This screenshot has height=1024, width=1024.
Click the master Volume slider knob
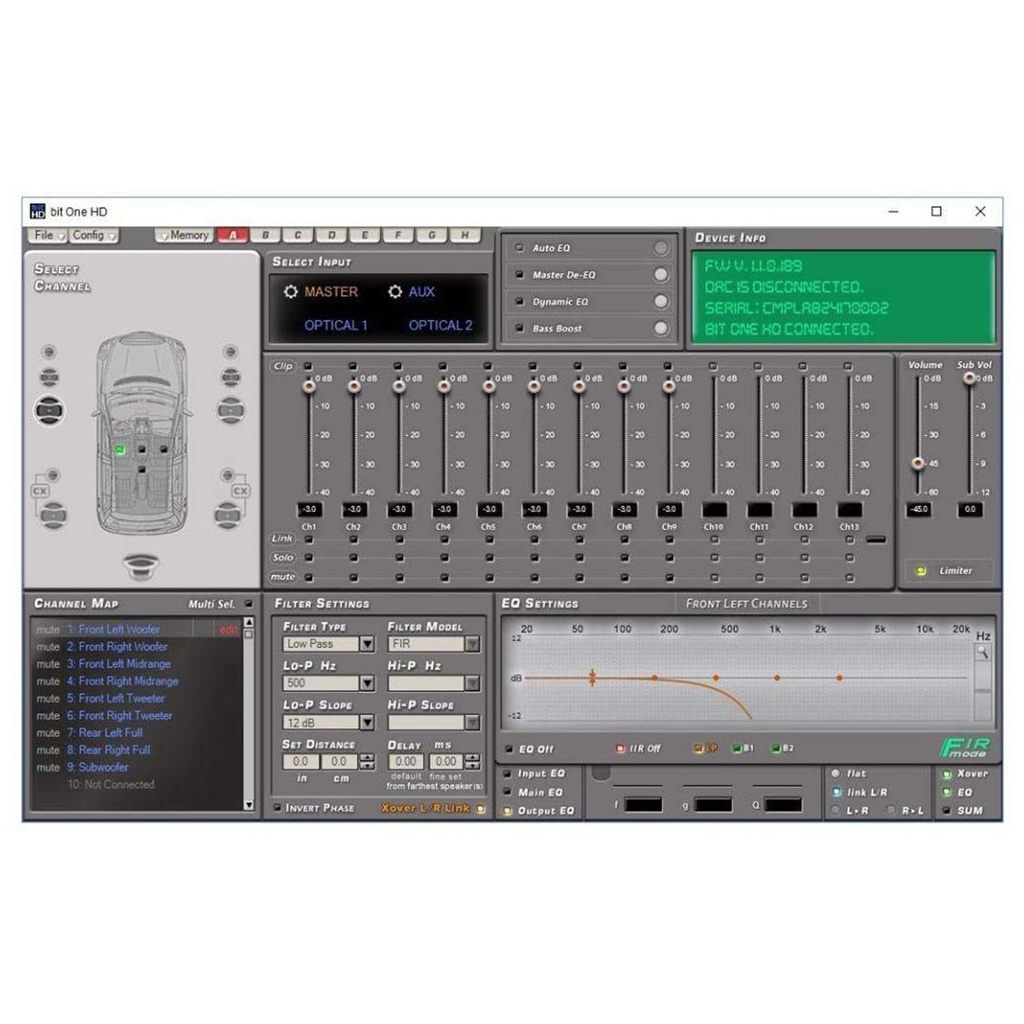tap(917, 462)
